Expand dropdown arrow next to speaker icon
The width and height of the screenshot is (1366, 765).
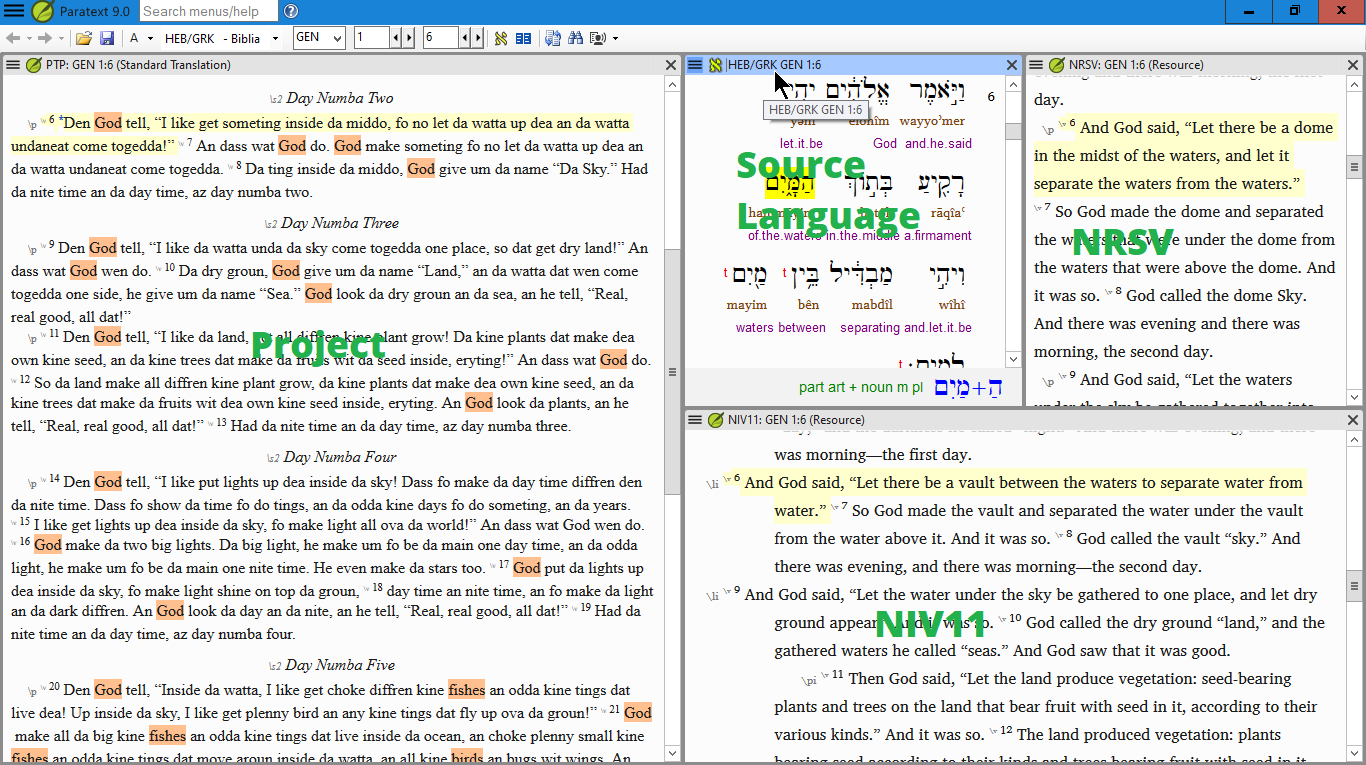pyautogui.click(x=615, y=38)
